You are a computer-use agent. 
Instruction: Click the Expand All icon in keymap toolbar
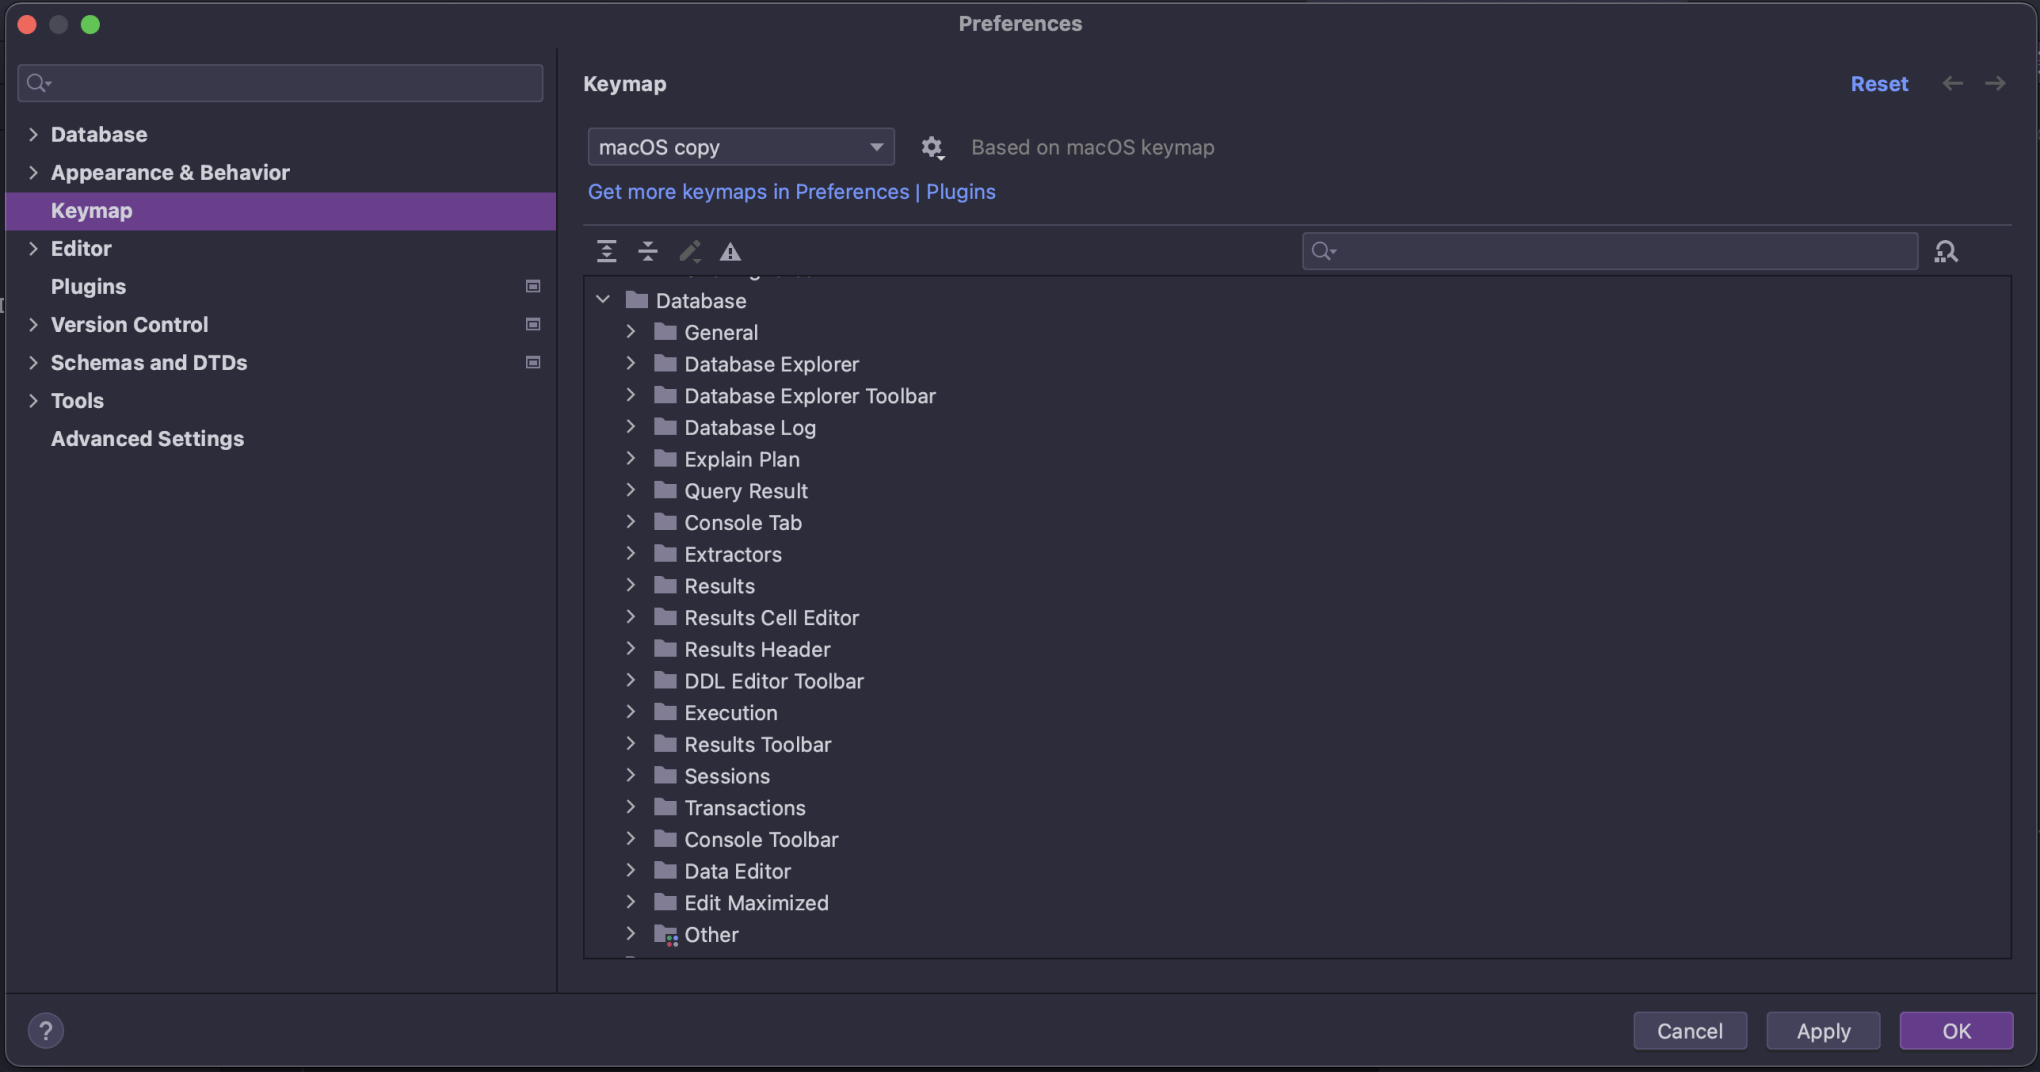pos(606,251)
